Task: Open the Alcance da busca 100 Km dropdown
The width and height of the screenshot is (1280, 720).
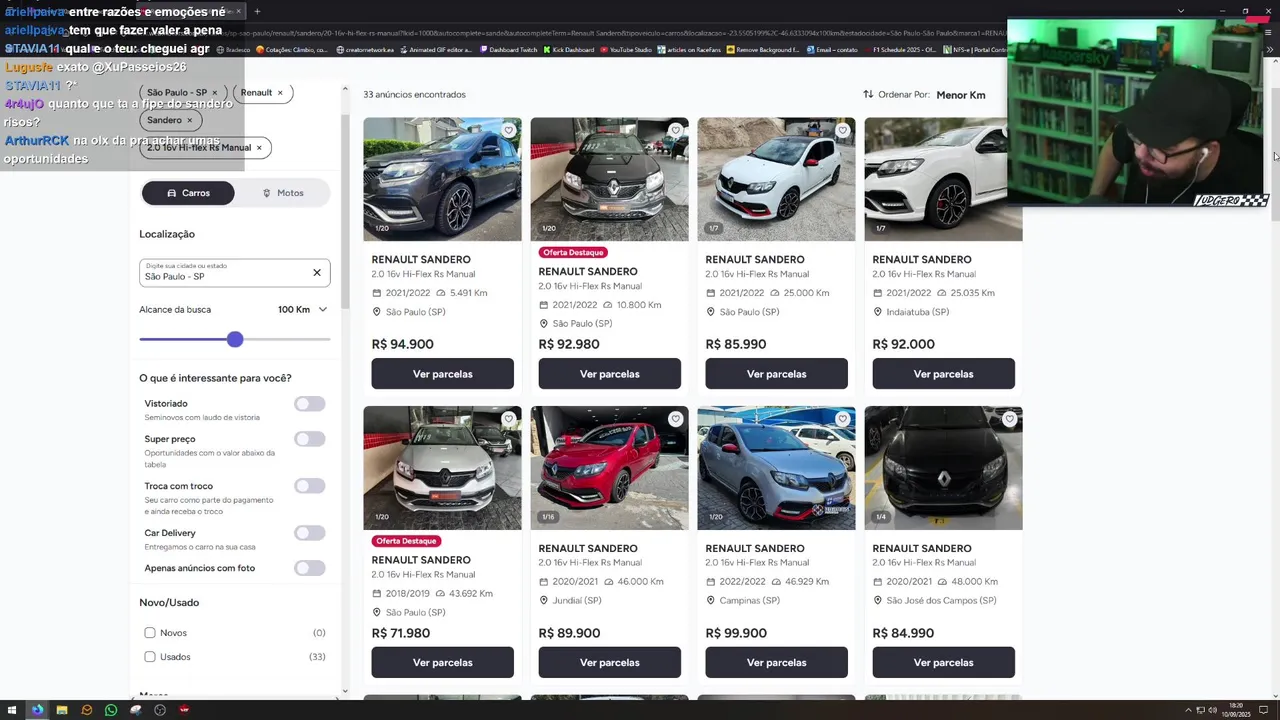Action: click(303, 310)
